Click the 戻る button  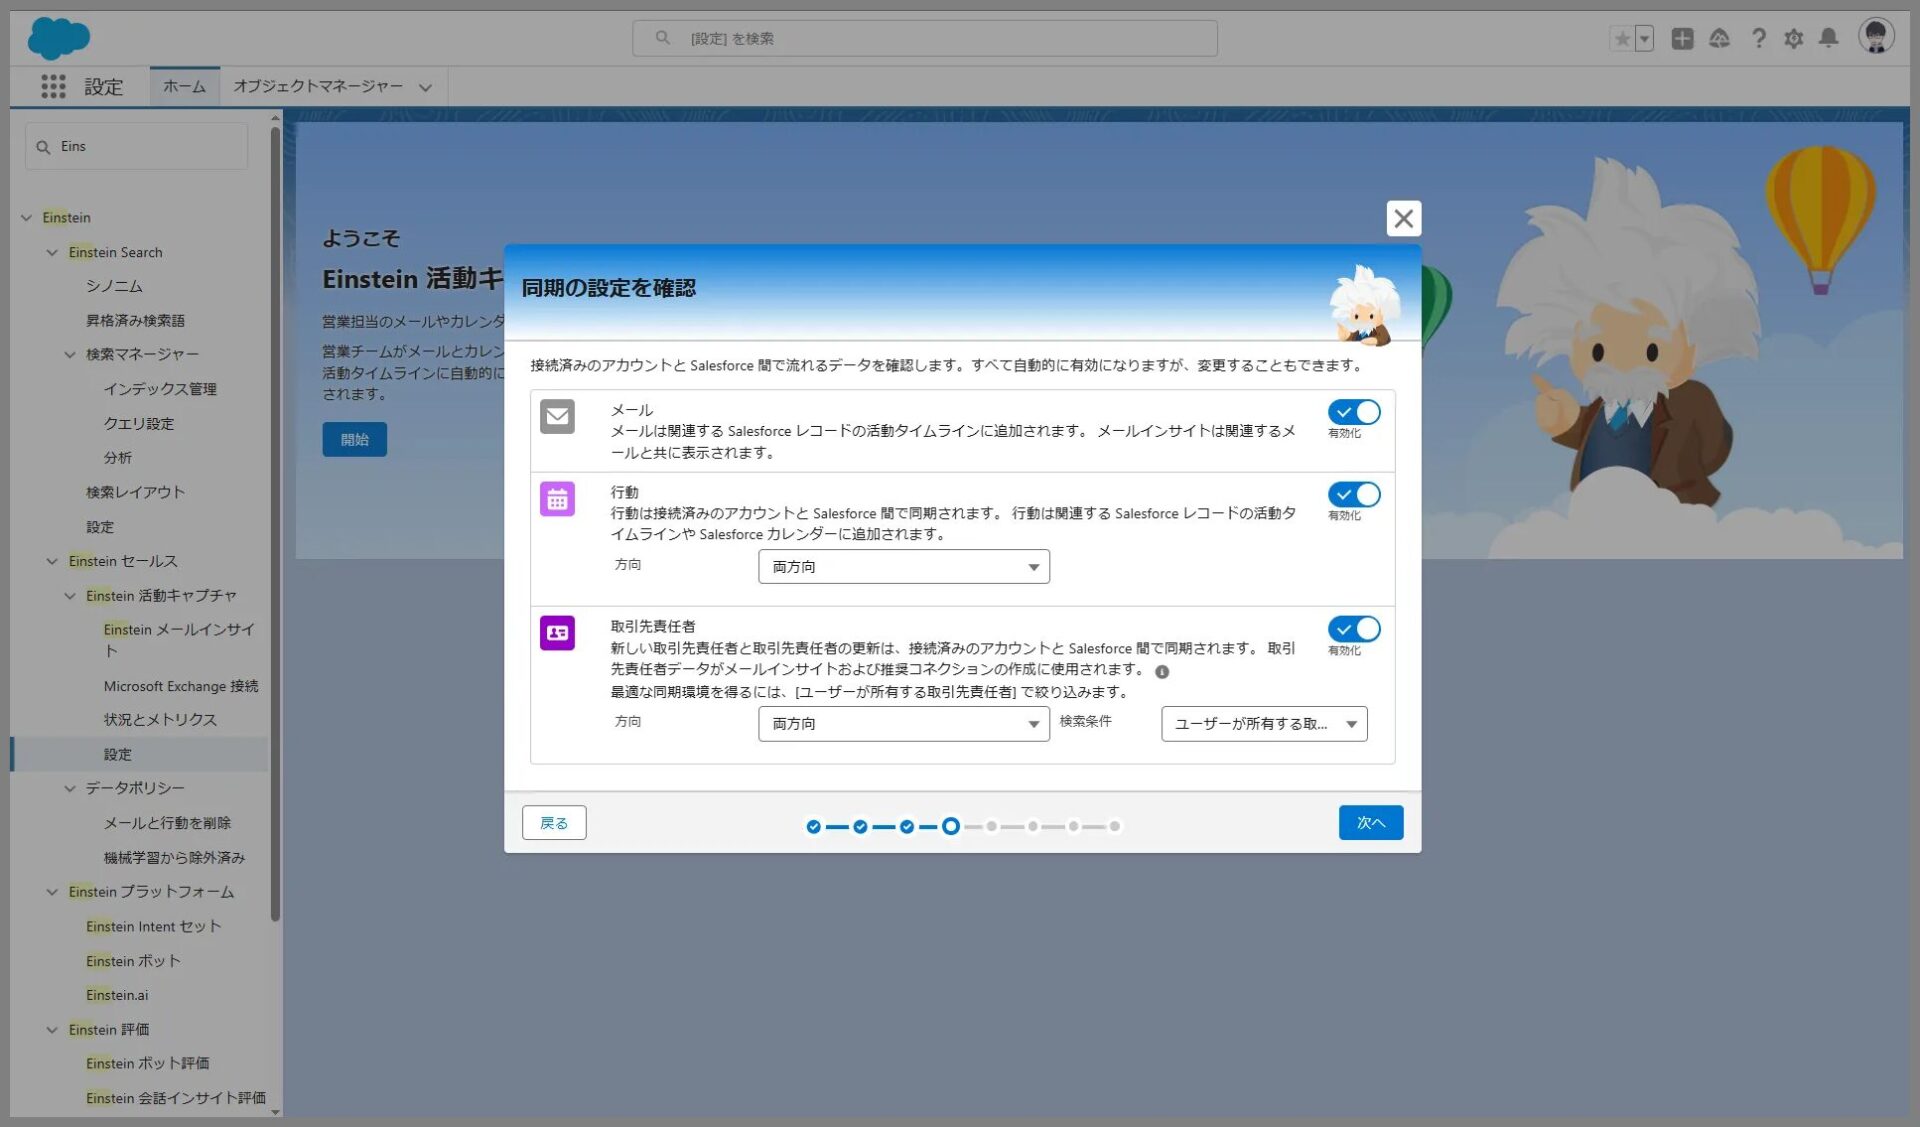tap(554, 823)
